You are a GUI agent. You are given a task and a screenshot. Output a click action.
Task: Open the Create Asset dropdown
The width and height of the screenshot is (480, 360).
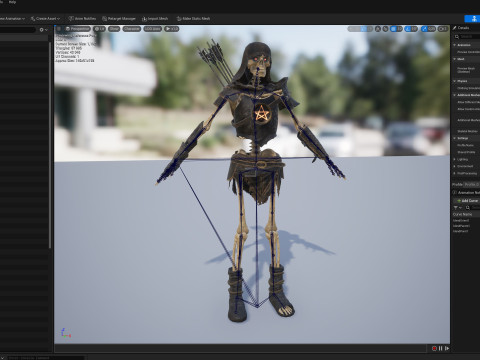coord(45,19)
